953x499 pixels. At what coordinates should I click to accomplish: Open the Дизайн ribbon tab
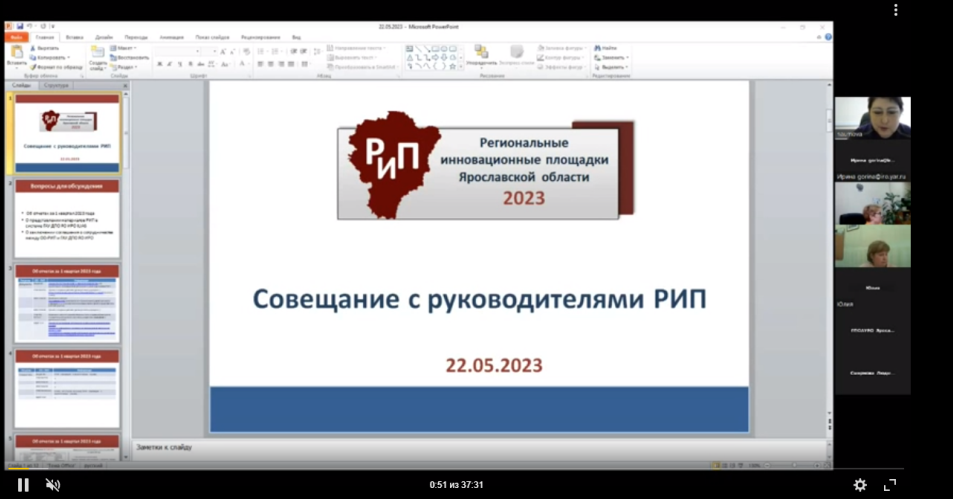coord(104,37)
